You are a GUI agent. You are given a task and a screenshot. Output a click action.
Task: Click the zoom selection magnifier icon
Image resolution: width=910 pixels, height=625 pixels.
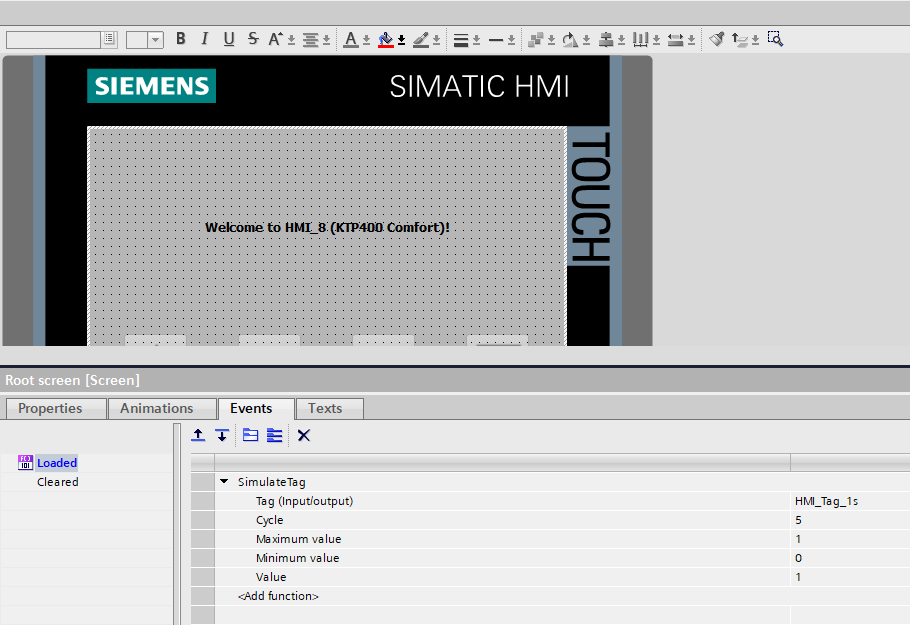(775, 39)
